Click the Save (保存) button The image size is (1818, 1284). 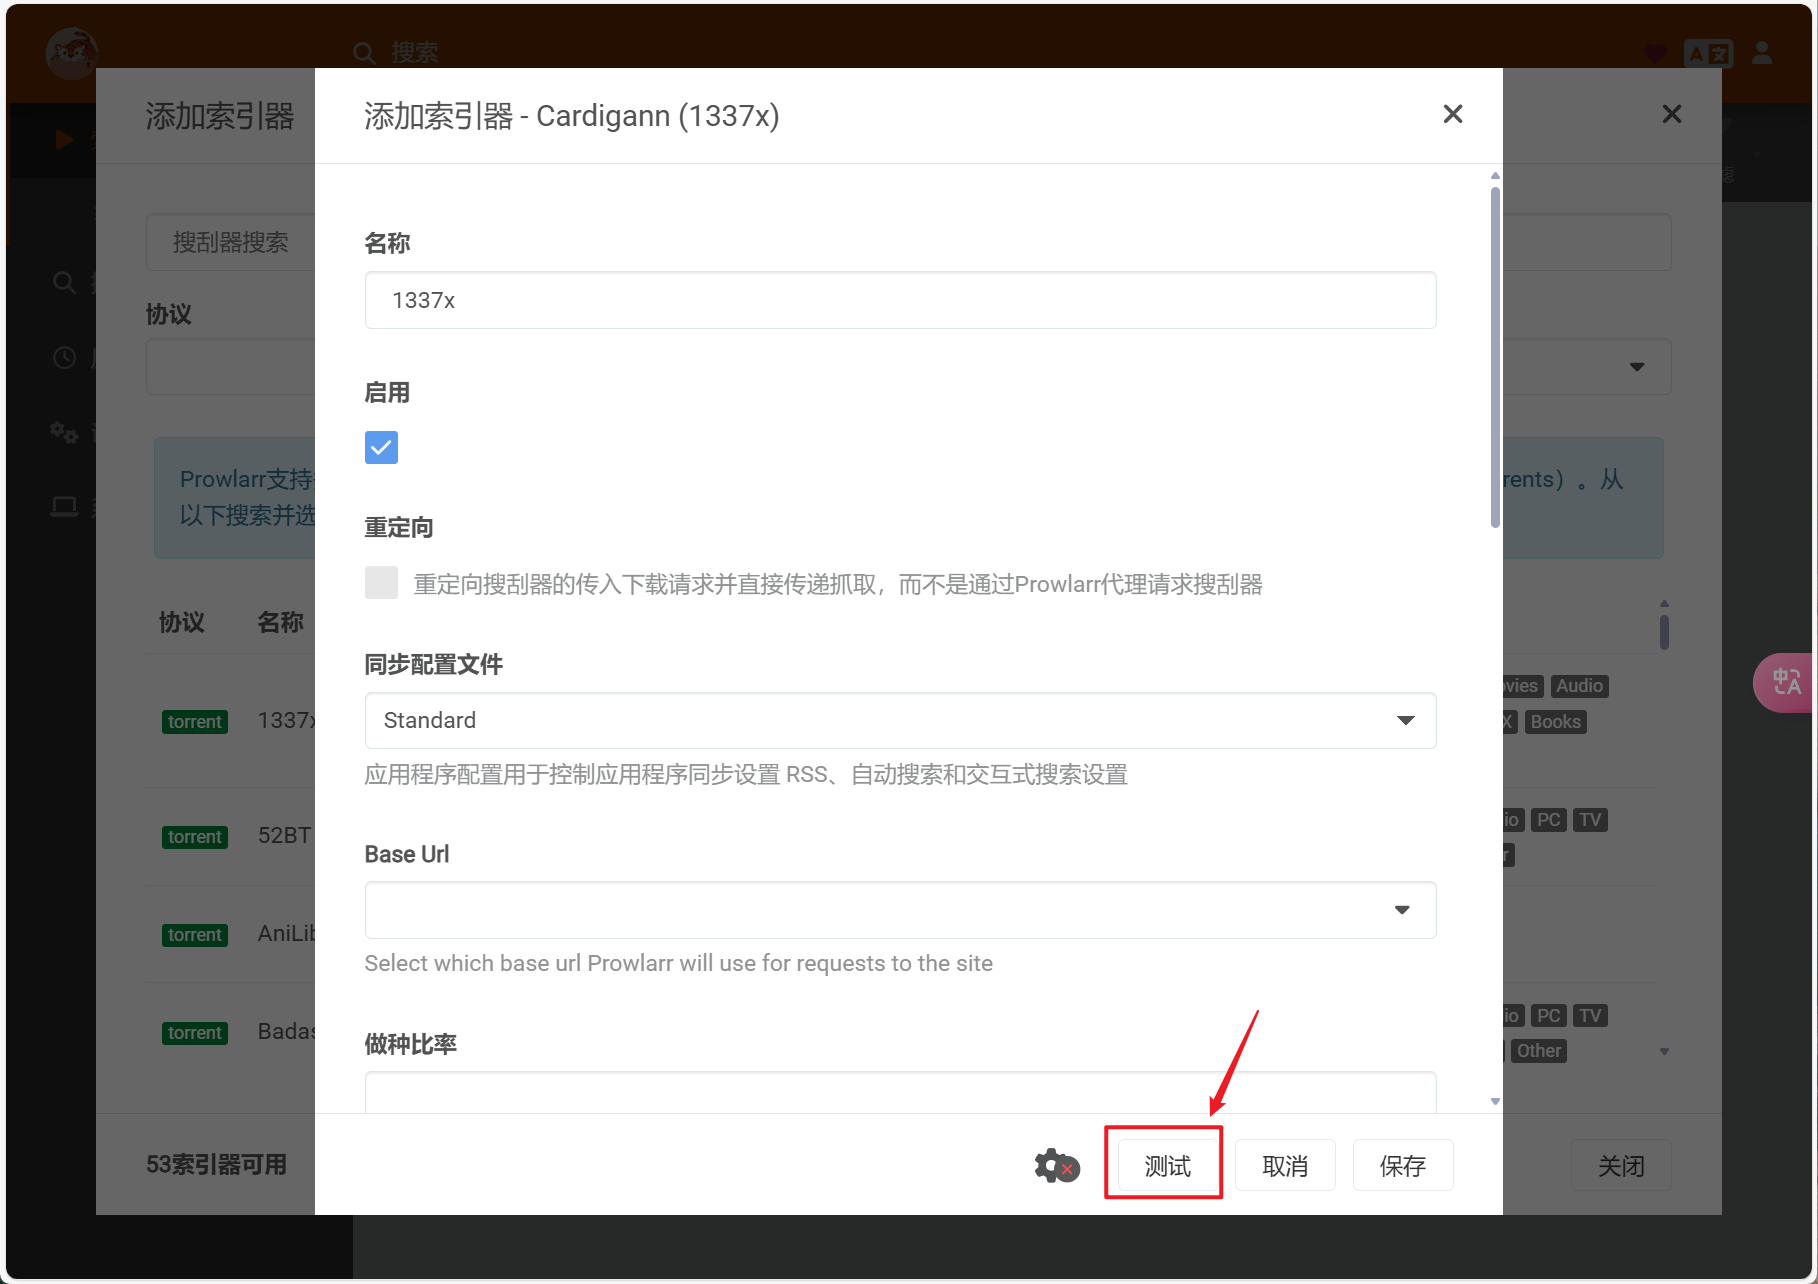point(1402,1165)
